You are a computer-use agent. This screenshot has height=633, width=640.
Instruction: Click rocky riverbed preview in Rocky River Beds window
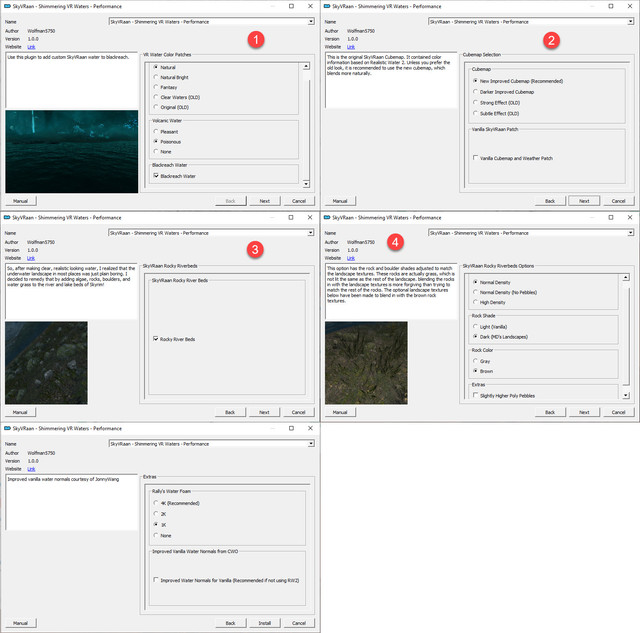coord(46,363)
